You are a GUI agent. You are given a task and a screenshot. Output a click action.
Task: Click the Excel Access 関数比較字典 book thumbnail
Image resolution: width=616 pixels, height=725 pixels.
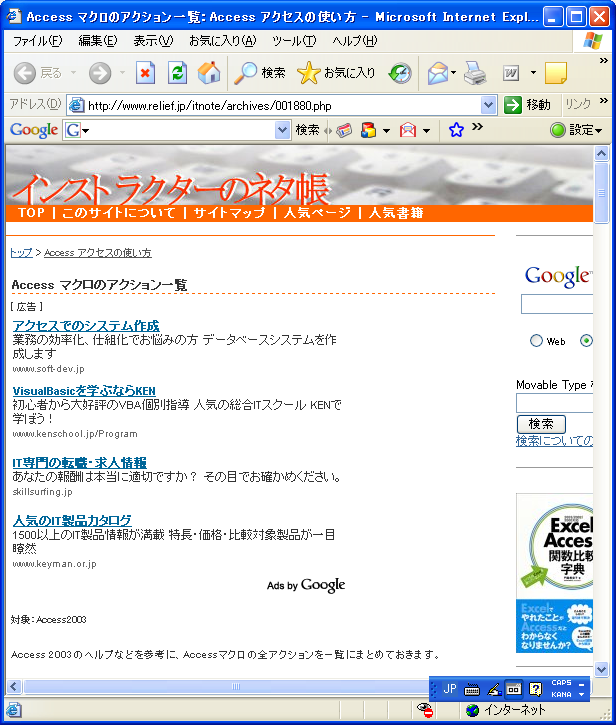[x=554, y=573]
